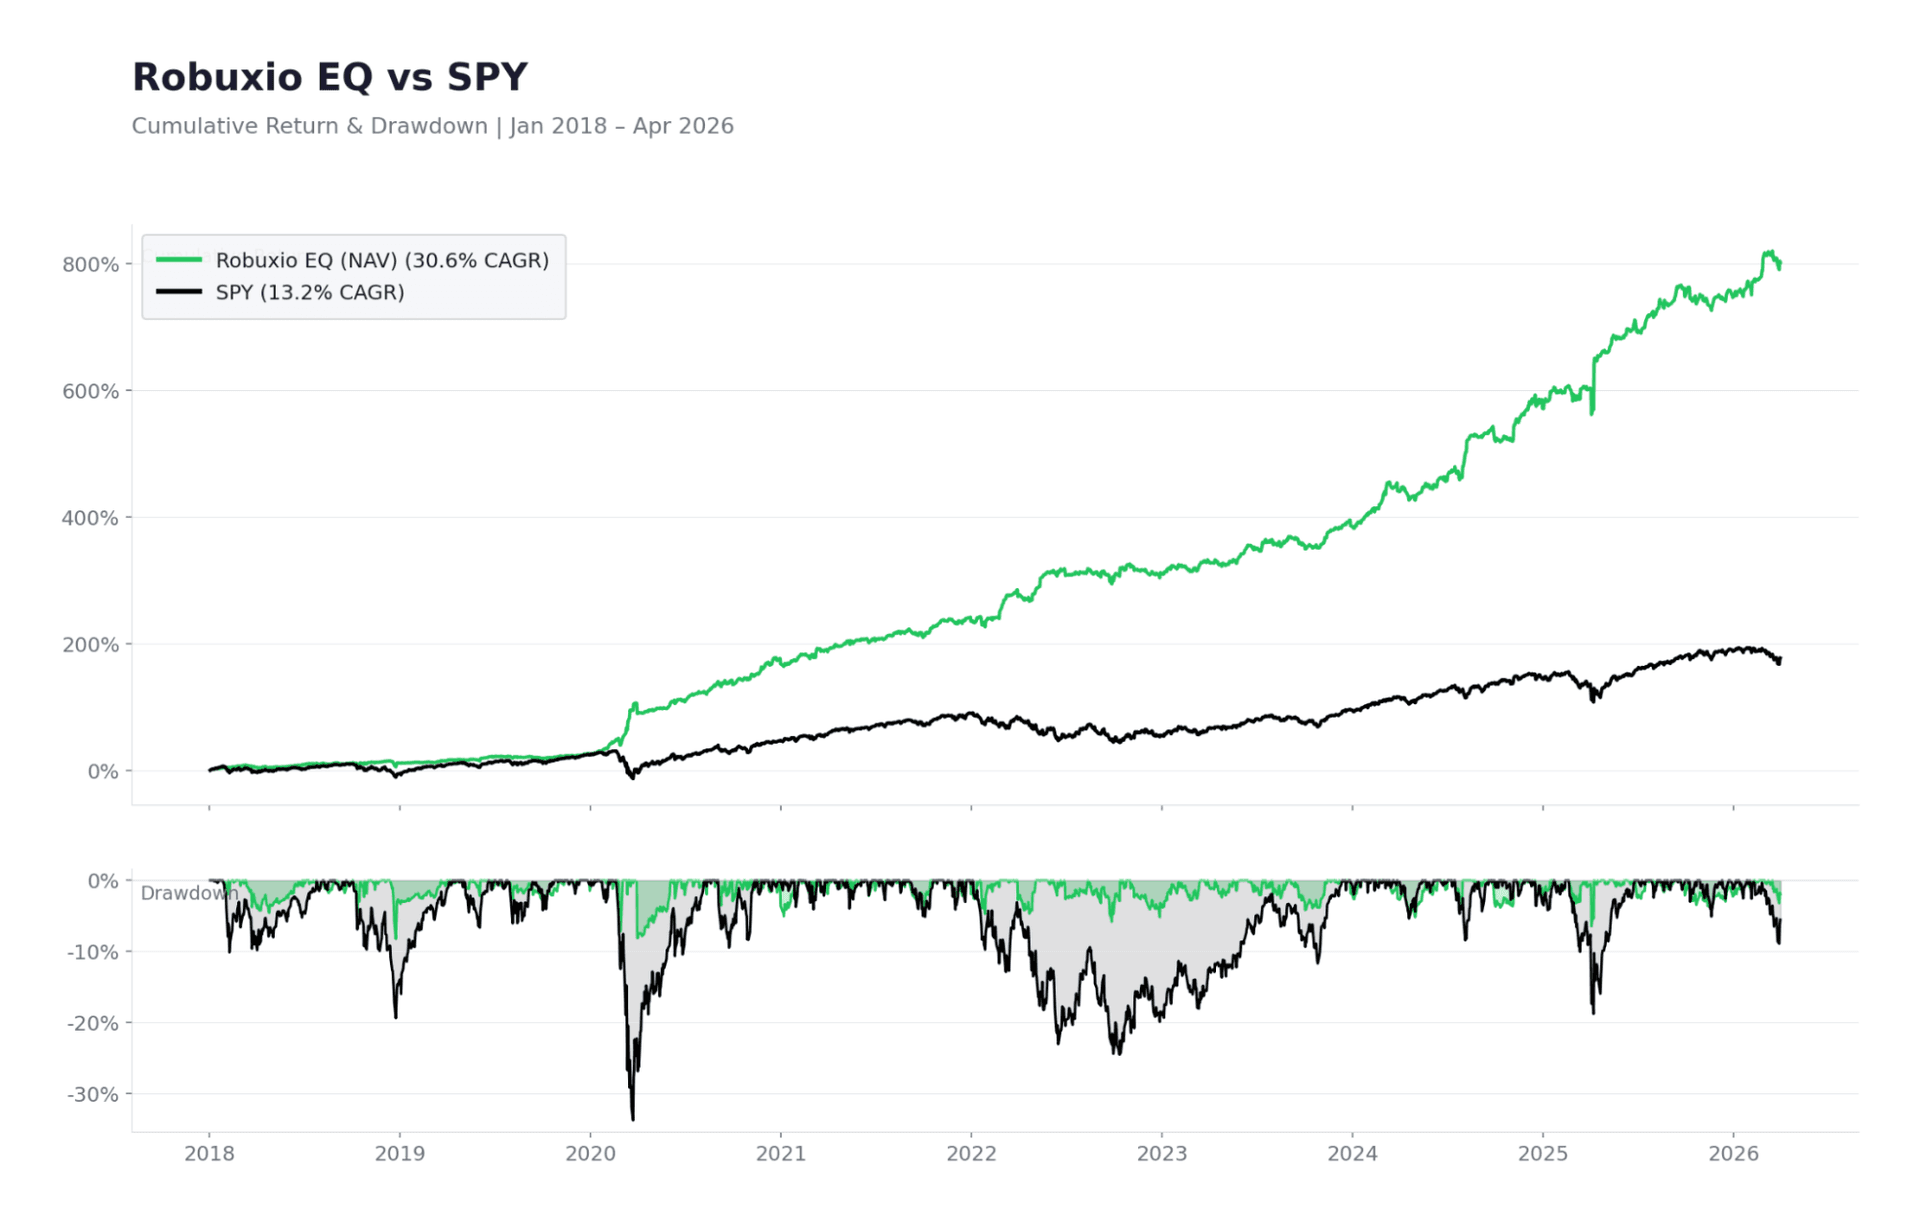
Task: Click the 200% y-axis label
Action: tap(90, 645)
